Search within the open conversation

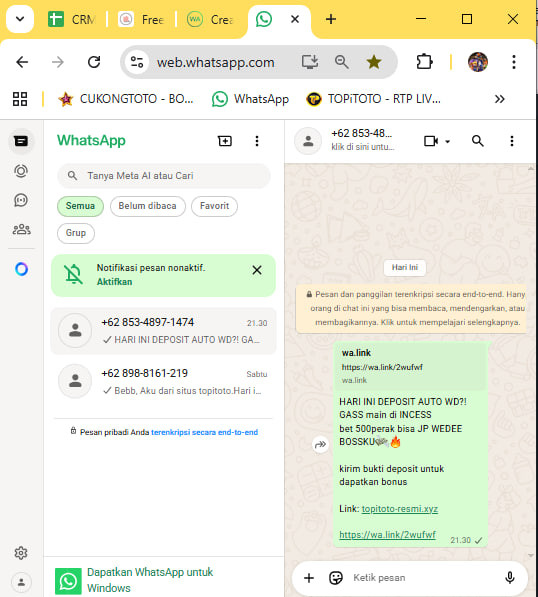click(x=478, y=141)
